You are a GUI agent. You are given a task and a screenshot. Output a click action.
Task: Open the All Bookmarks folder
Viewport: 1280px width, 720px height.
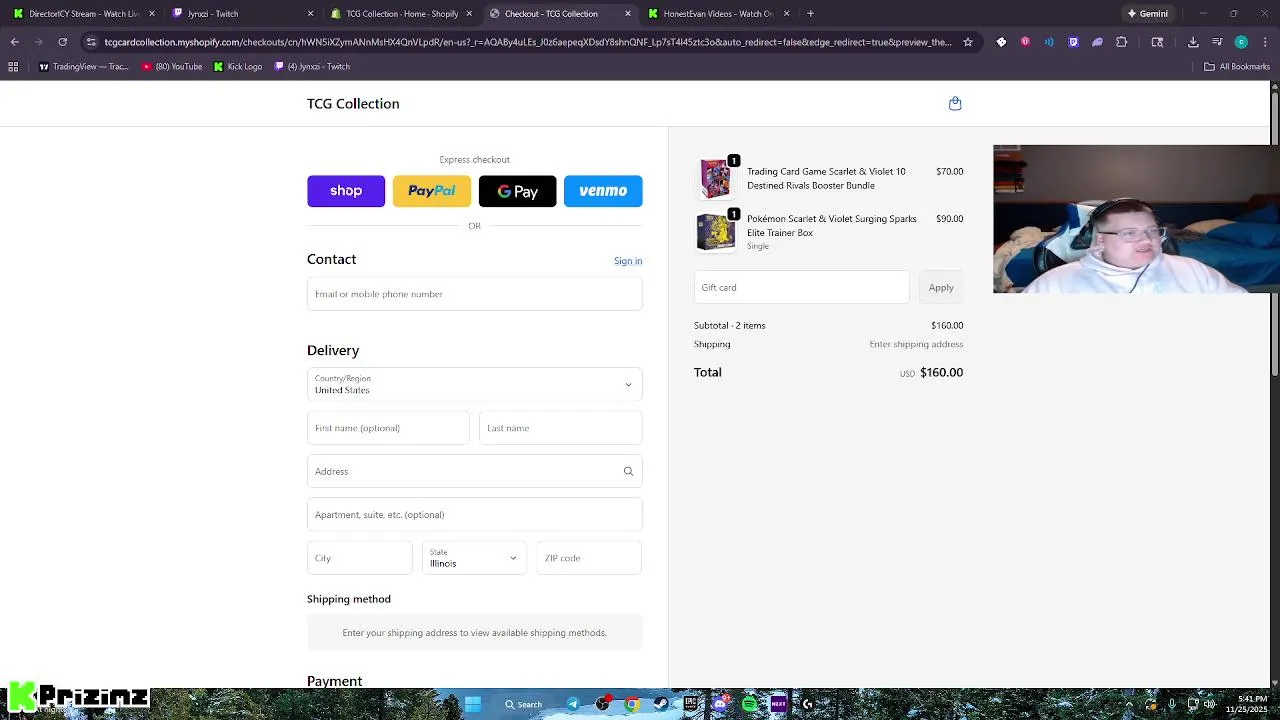click(1237, 66)
